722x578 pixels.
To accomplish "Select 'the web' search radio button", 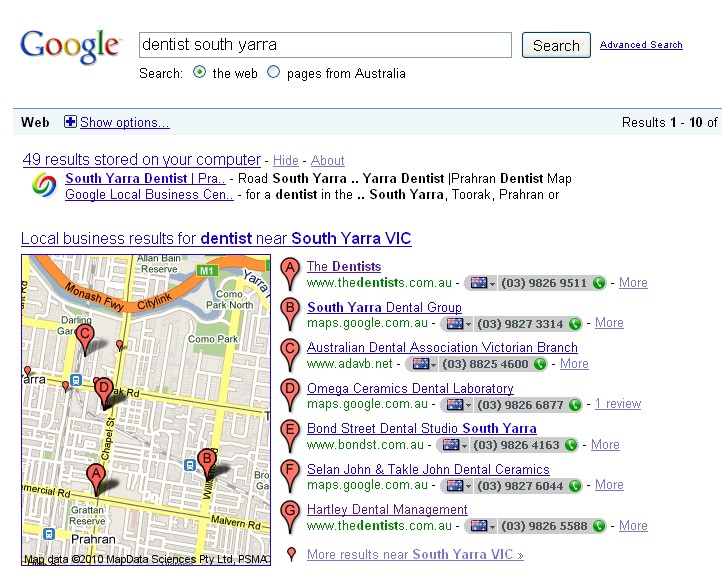I will pos(199,72).
